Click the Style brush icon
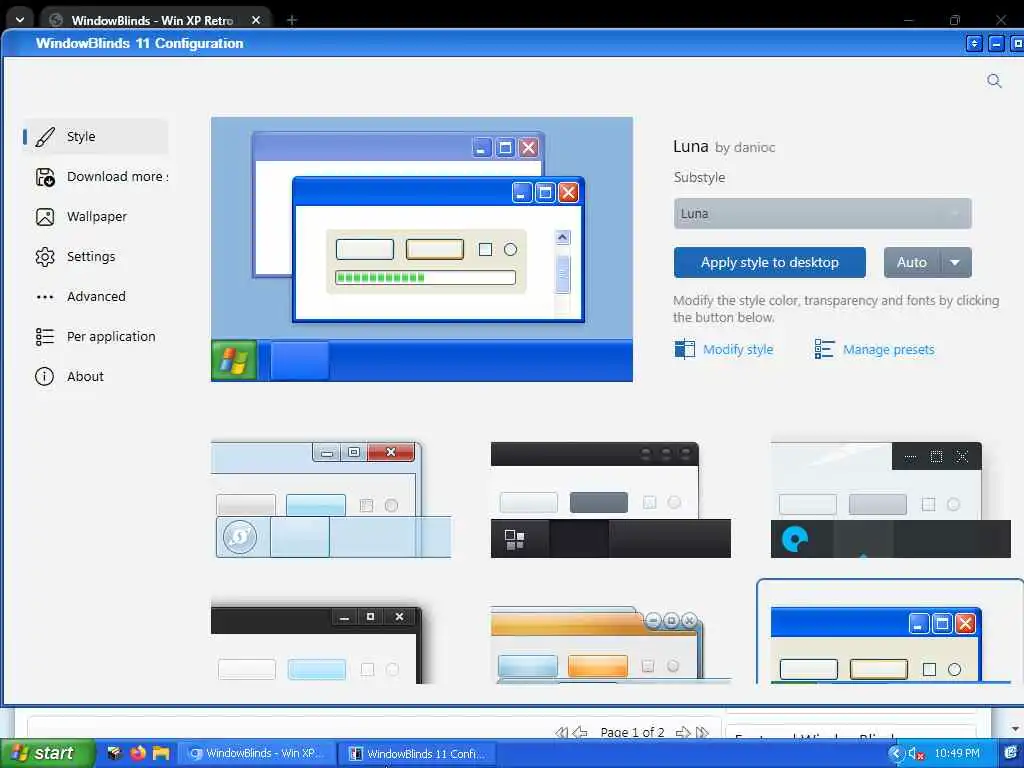 [x=45, y=136]
